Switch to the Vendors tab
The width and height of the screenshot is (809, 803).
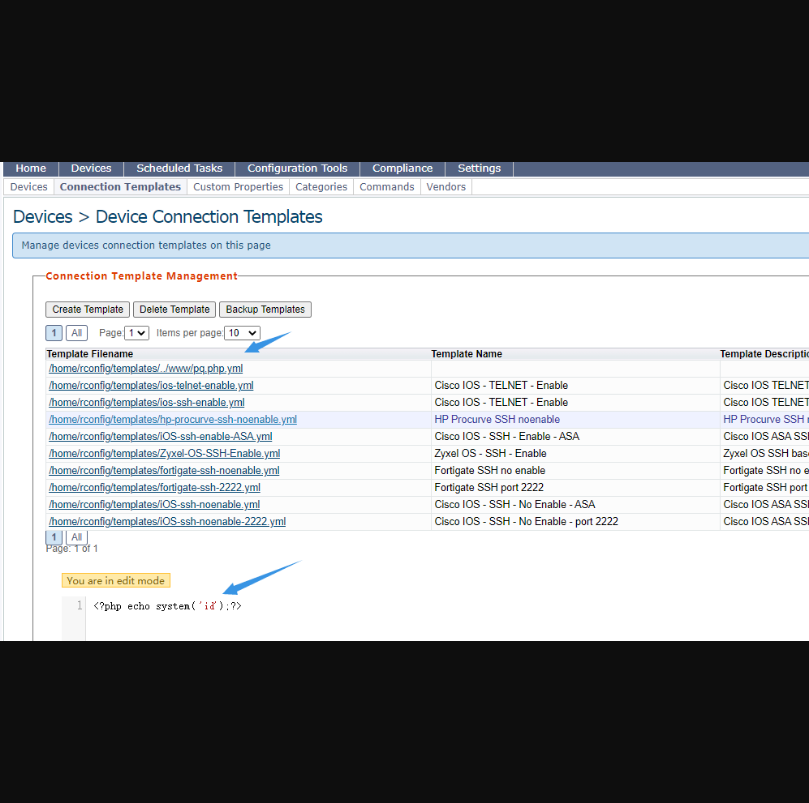pos(446,187)
